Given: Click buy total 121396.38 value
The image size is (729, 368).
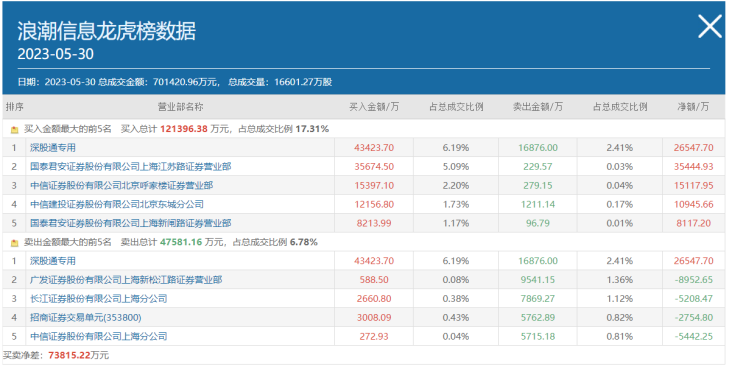Looking at the screenshot, I should tap(184, 129).
